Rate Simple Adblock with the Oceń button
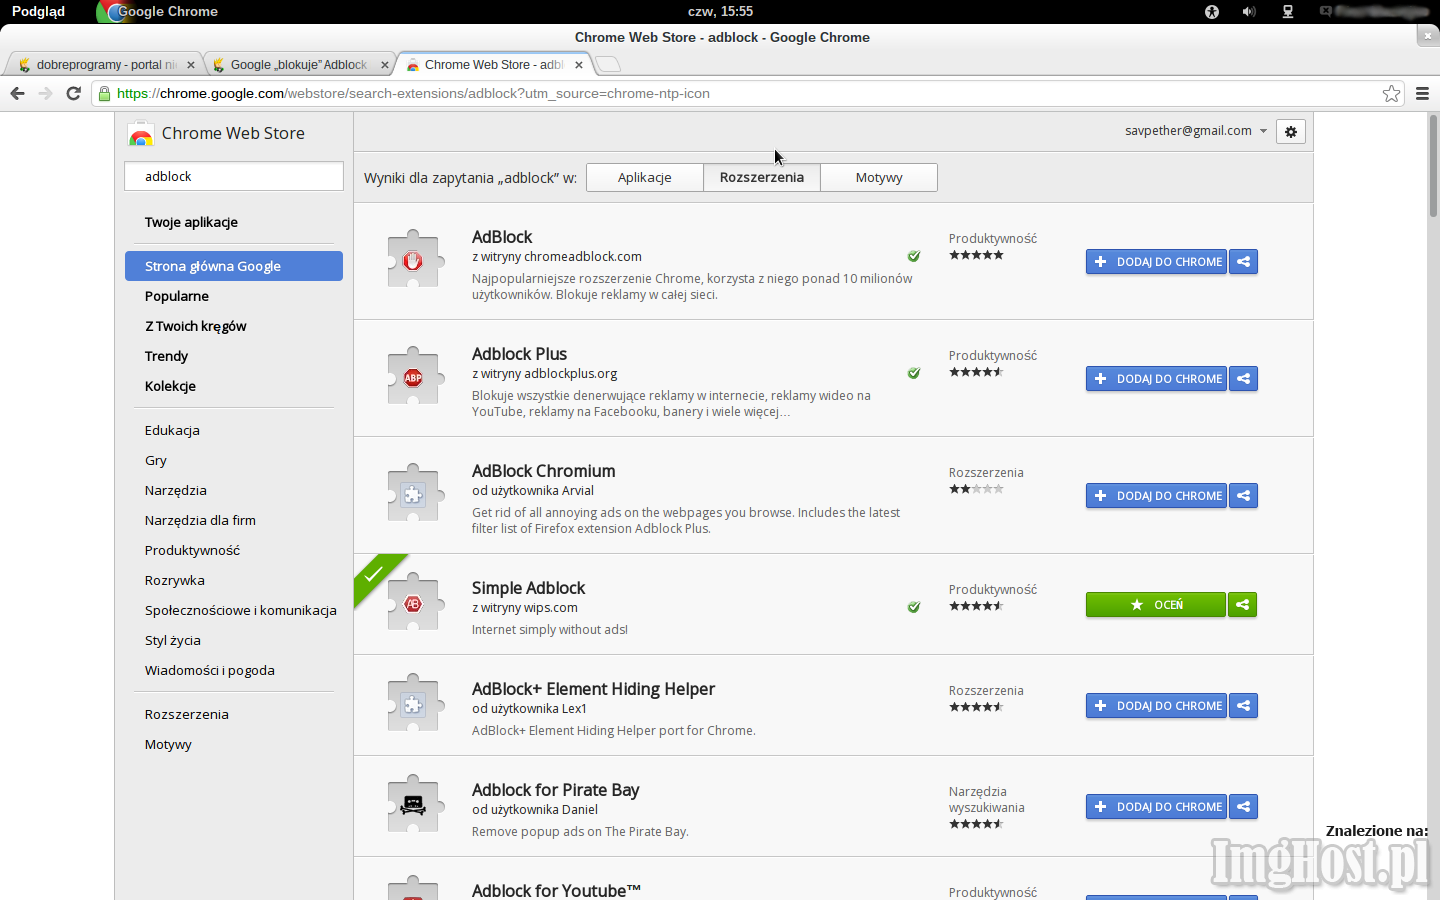The width and height of the screenshot is (1440, 900). pos(1156,605)
